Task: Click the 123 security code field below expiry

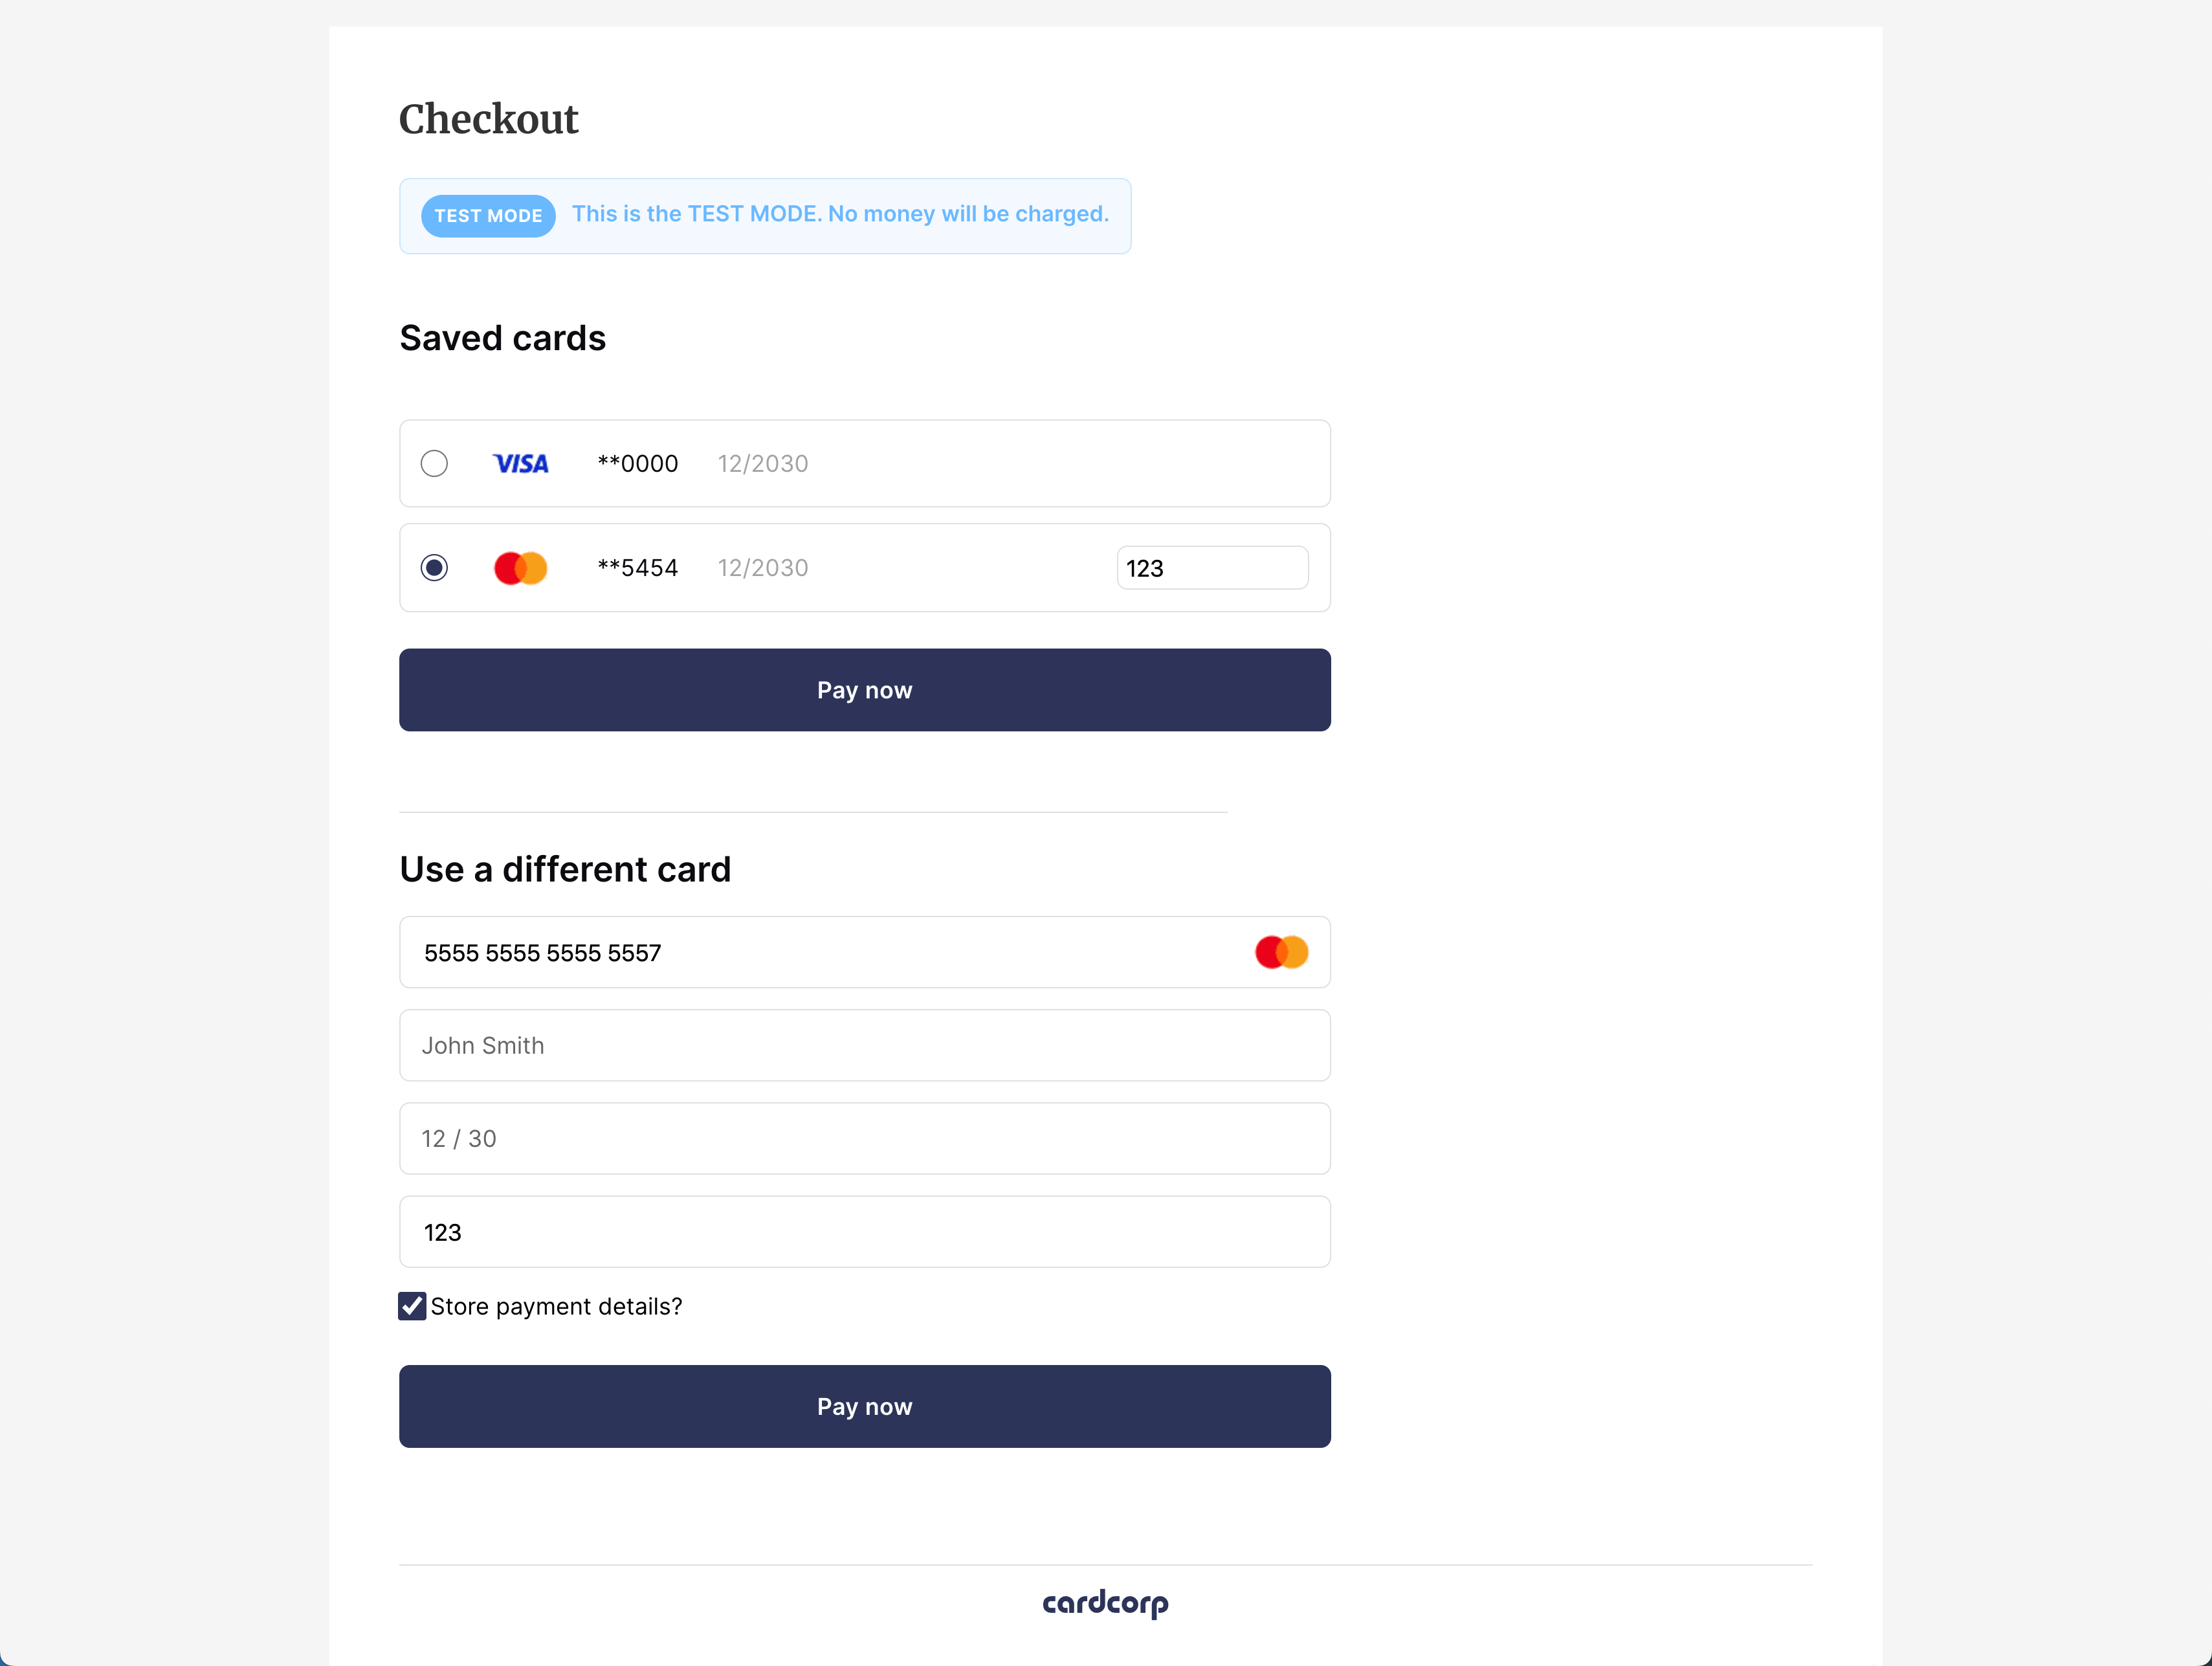Action: pyautogui.click(x=865, y=1232)
